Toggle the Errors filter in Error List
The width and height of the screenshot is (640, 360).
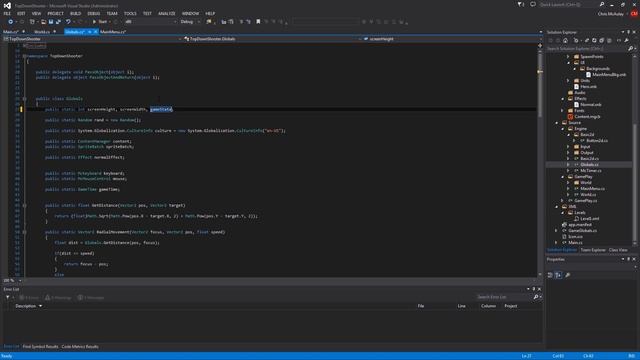click(29, 298)
